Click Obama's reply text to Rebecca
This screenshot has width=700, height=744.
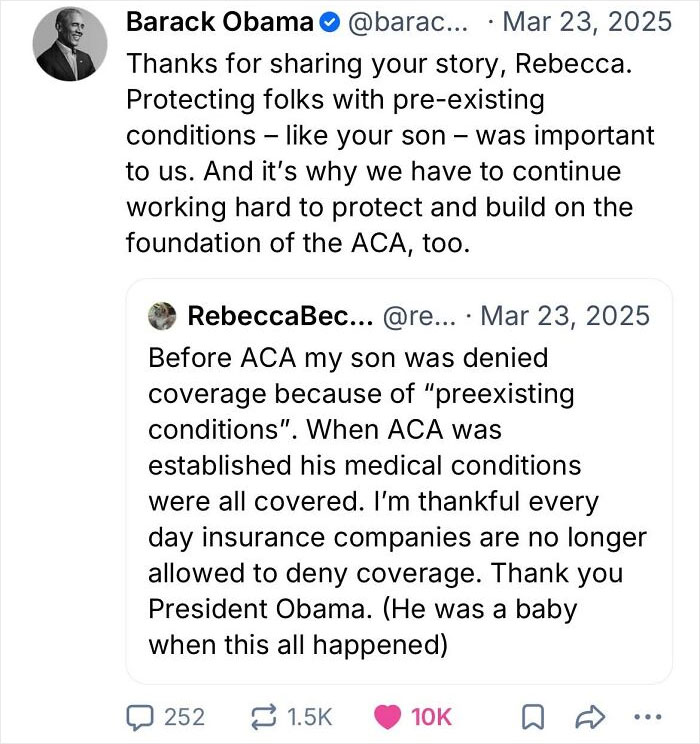[390, 153]
